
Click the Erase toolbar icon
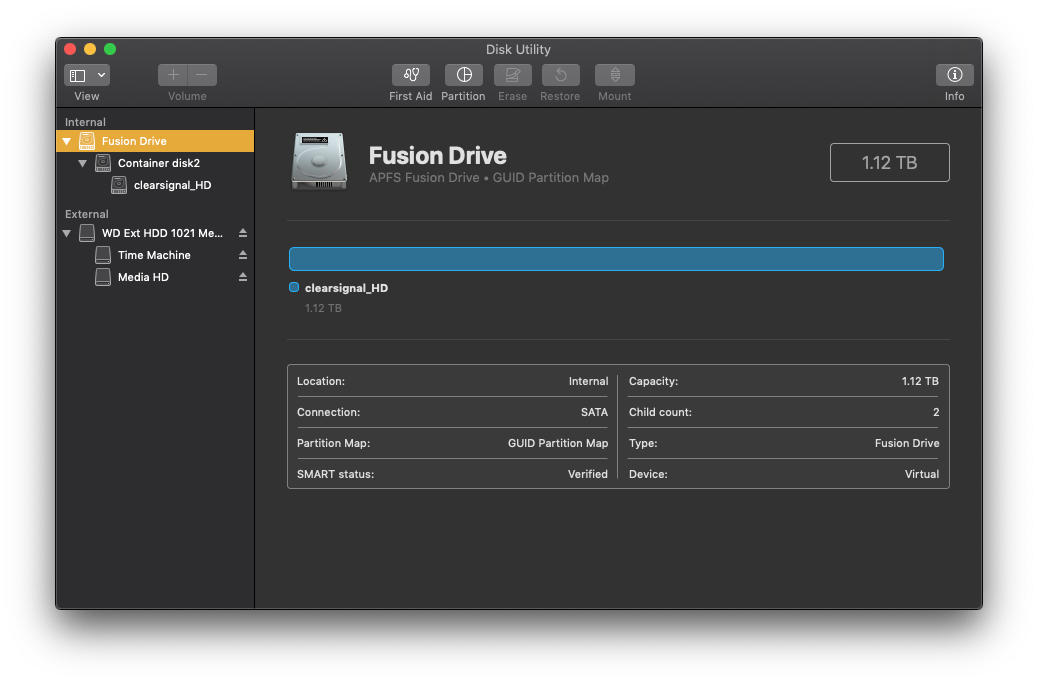512,76
